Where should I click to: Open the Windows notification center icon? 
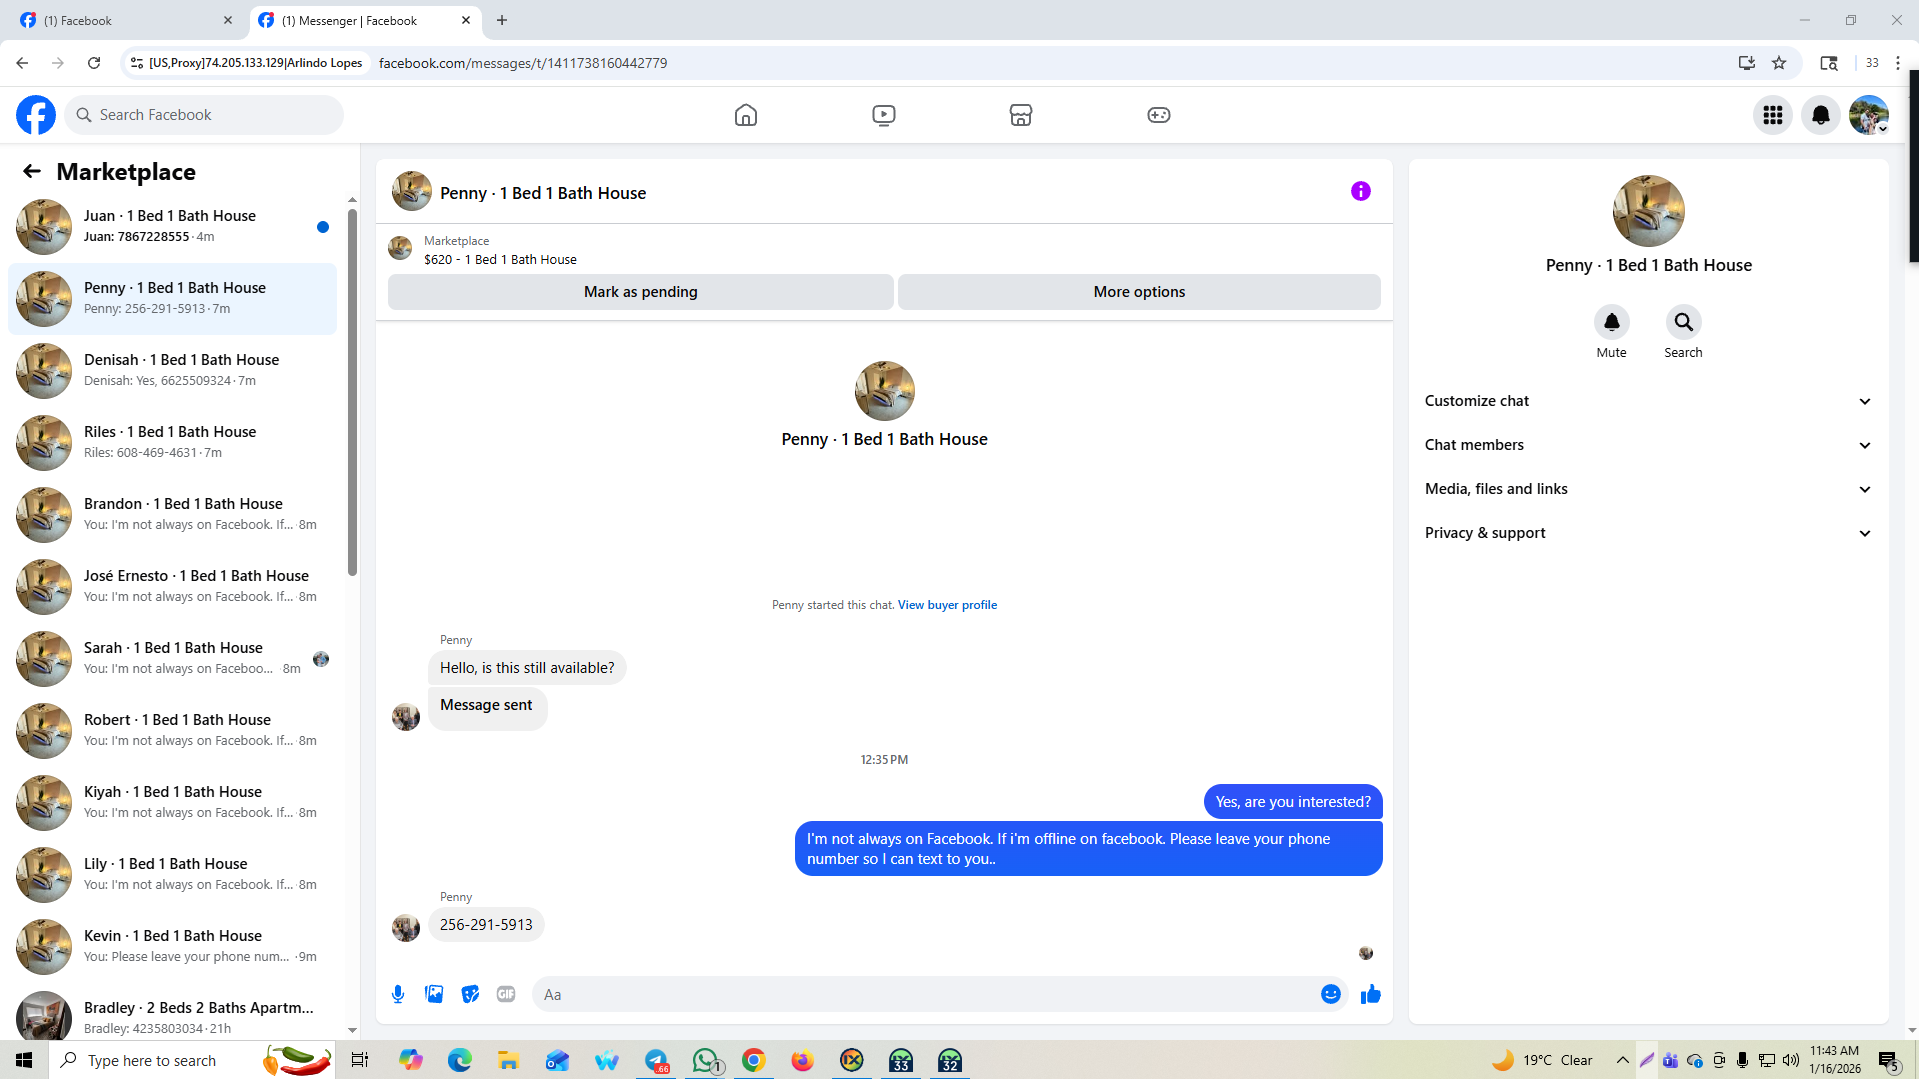pos(1889,1060)
